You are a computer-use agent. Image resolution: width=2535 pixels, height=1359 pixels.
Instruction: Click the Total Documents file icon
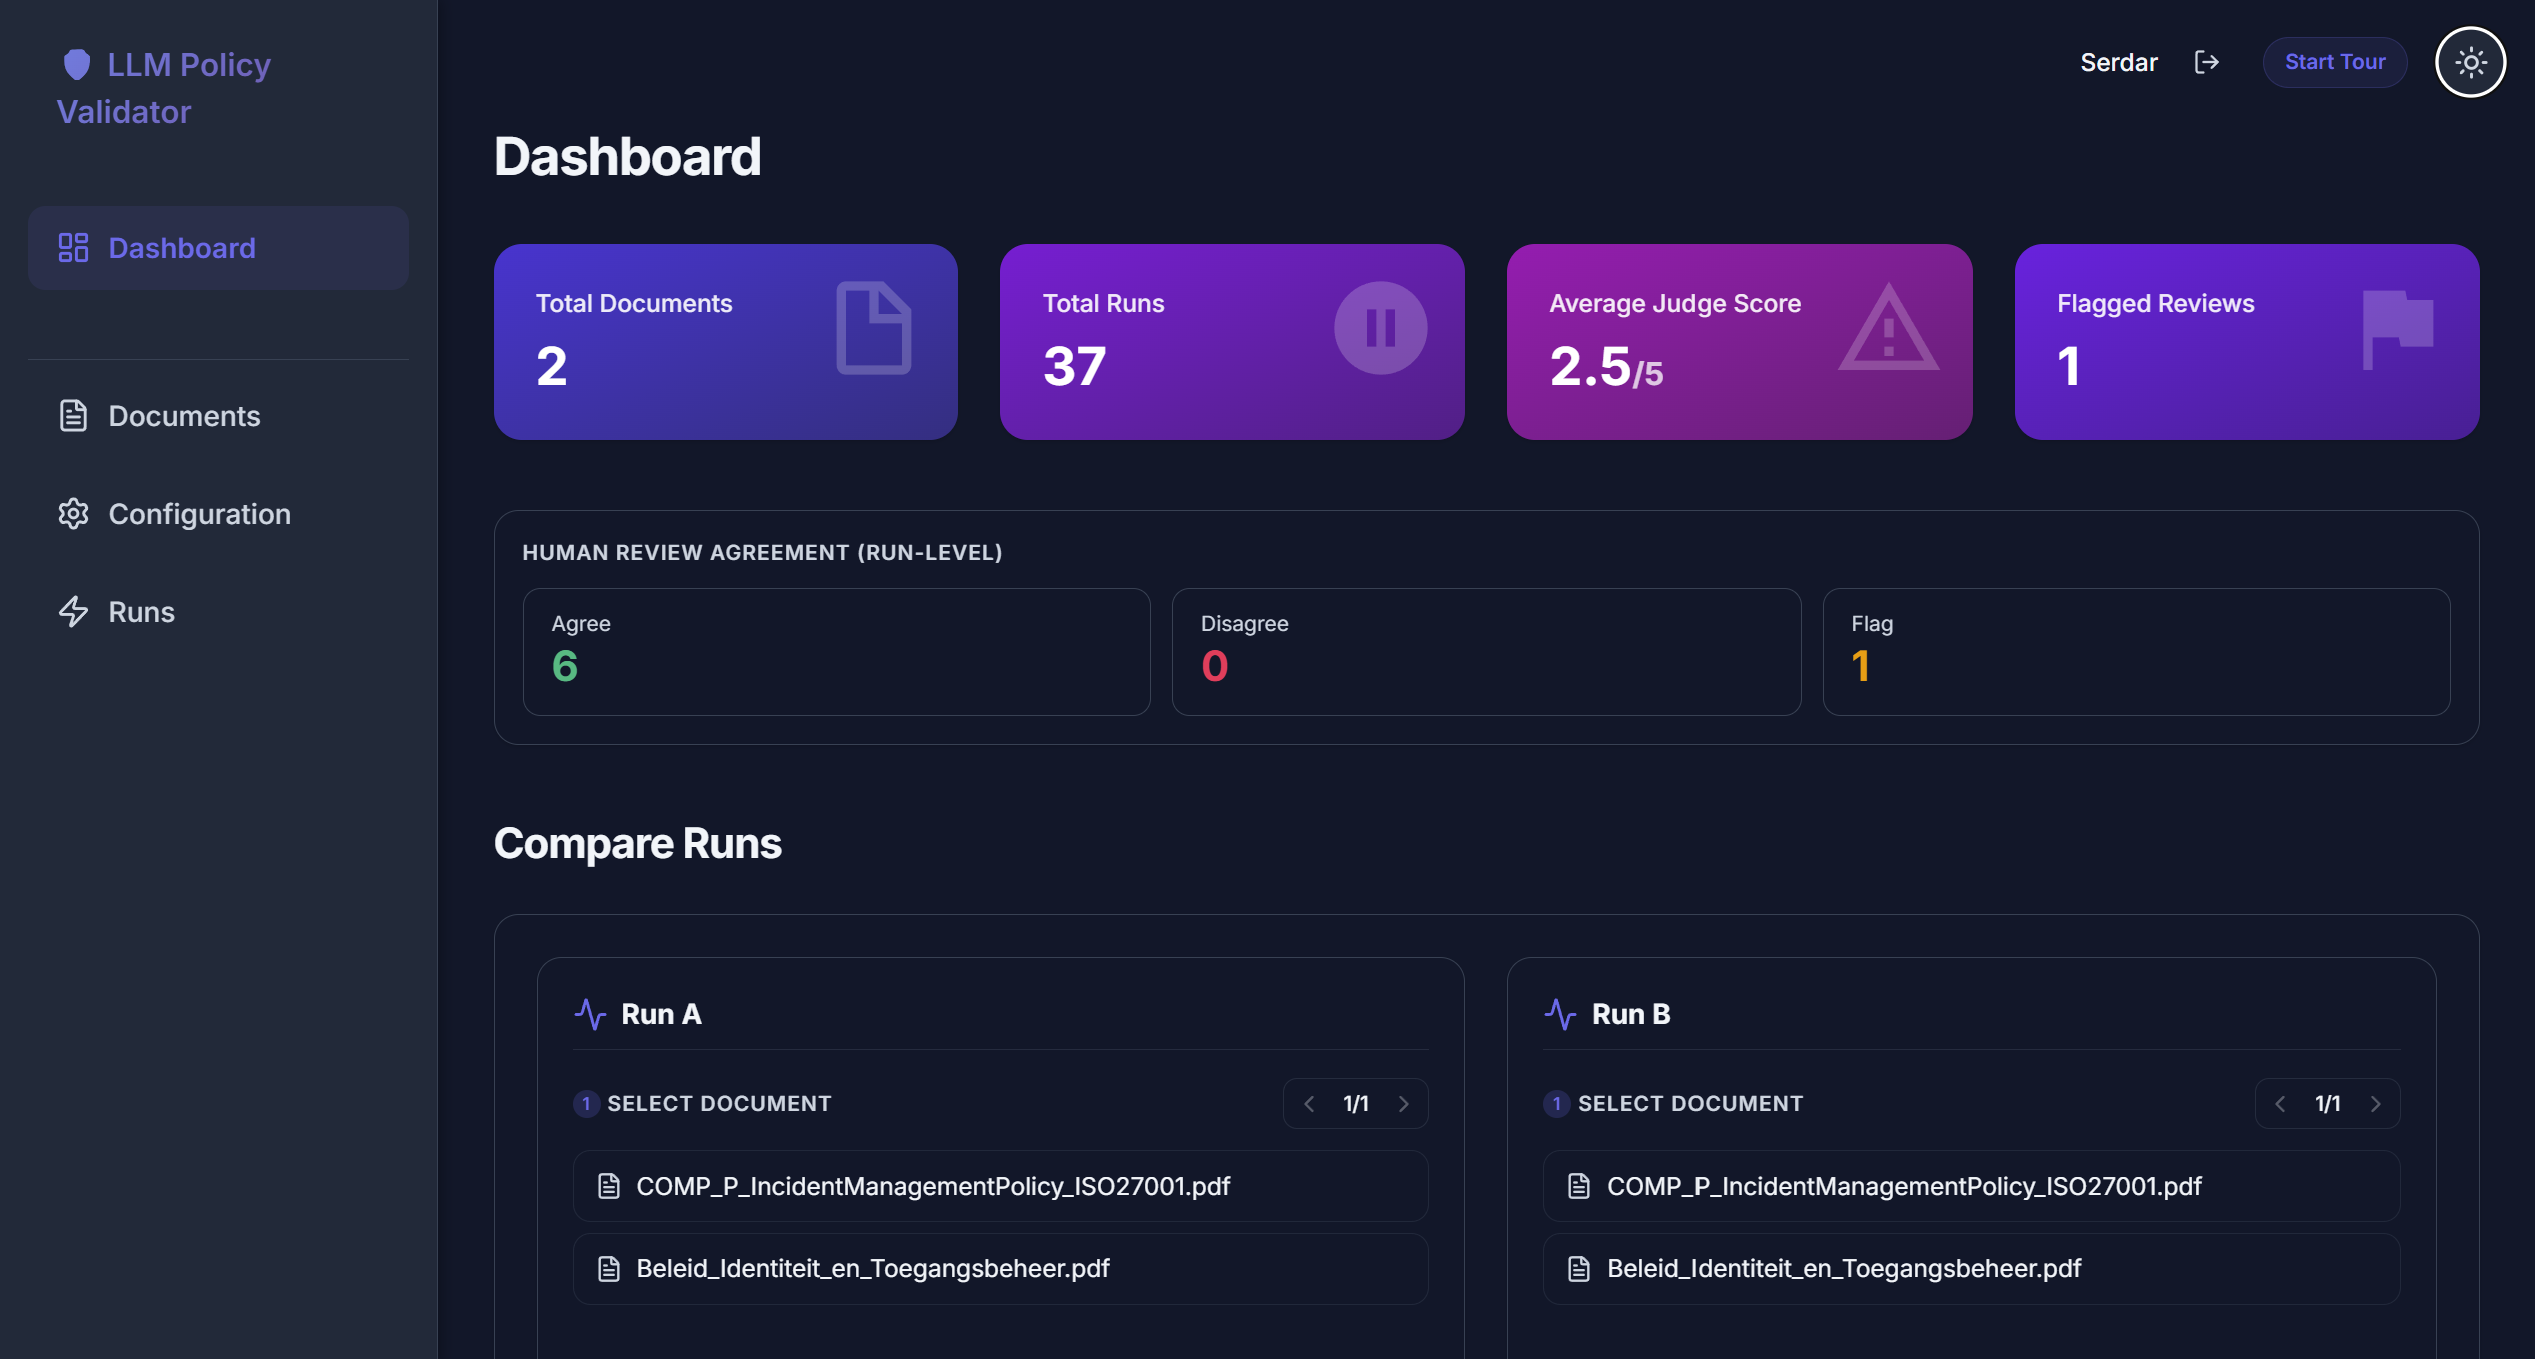pos(874,328)
